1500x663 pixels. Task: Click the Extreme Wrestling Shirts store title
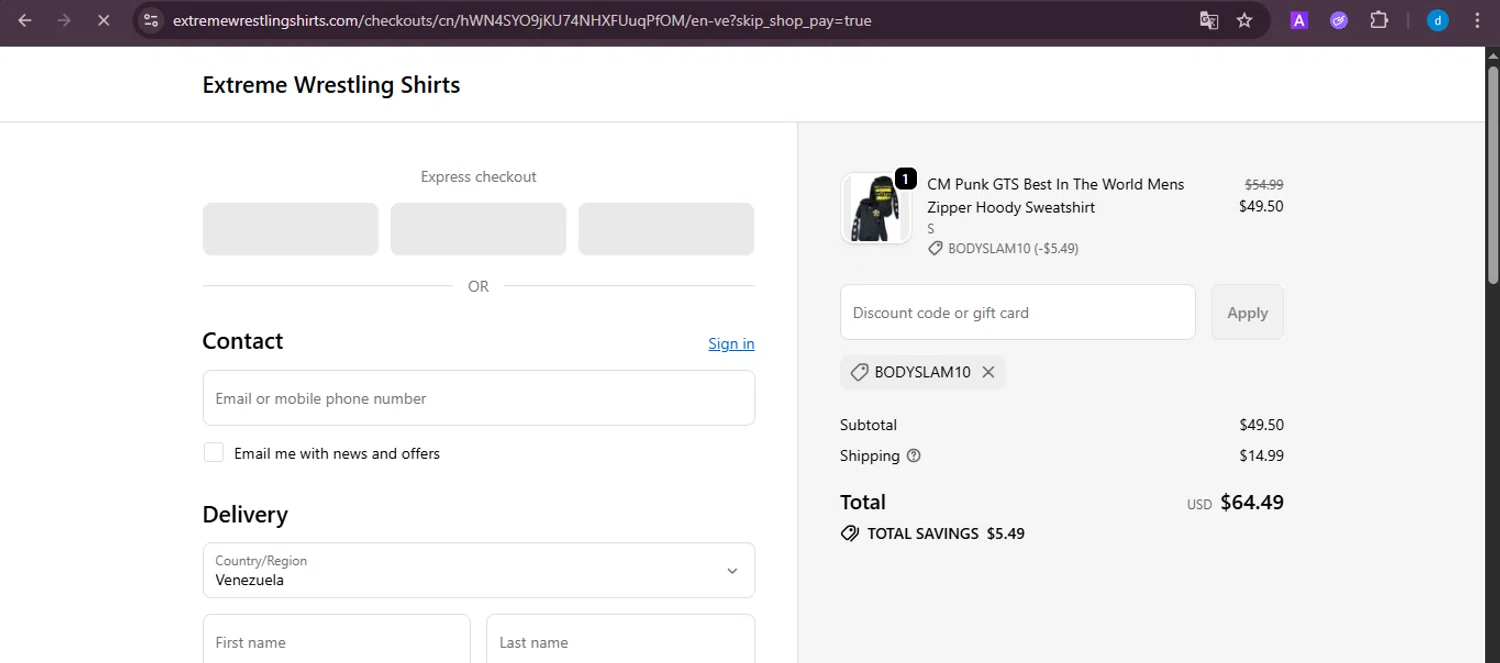pos(331,85)
